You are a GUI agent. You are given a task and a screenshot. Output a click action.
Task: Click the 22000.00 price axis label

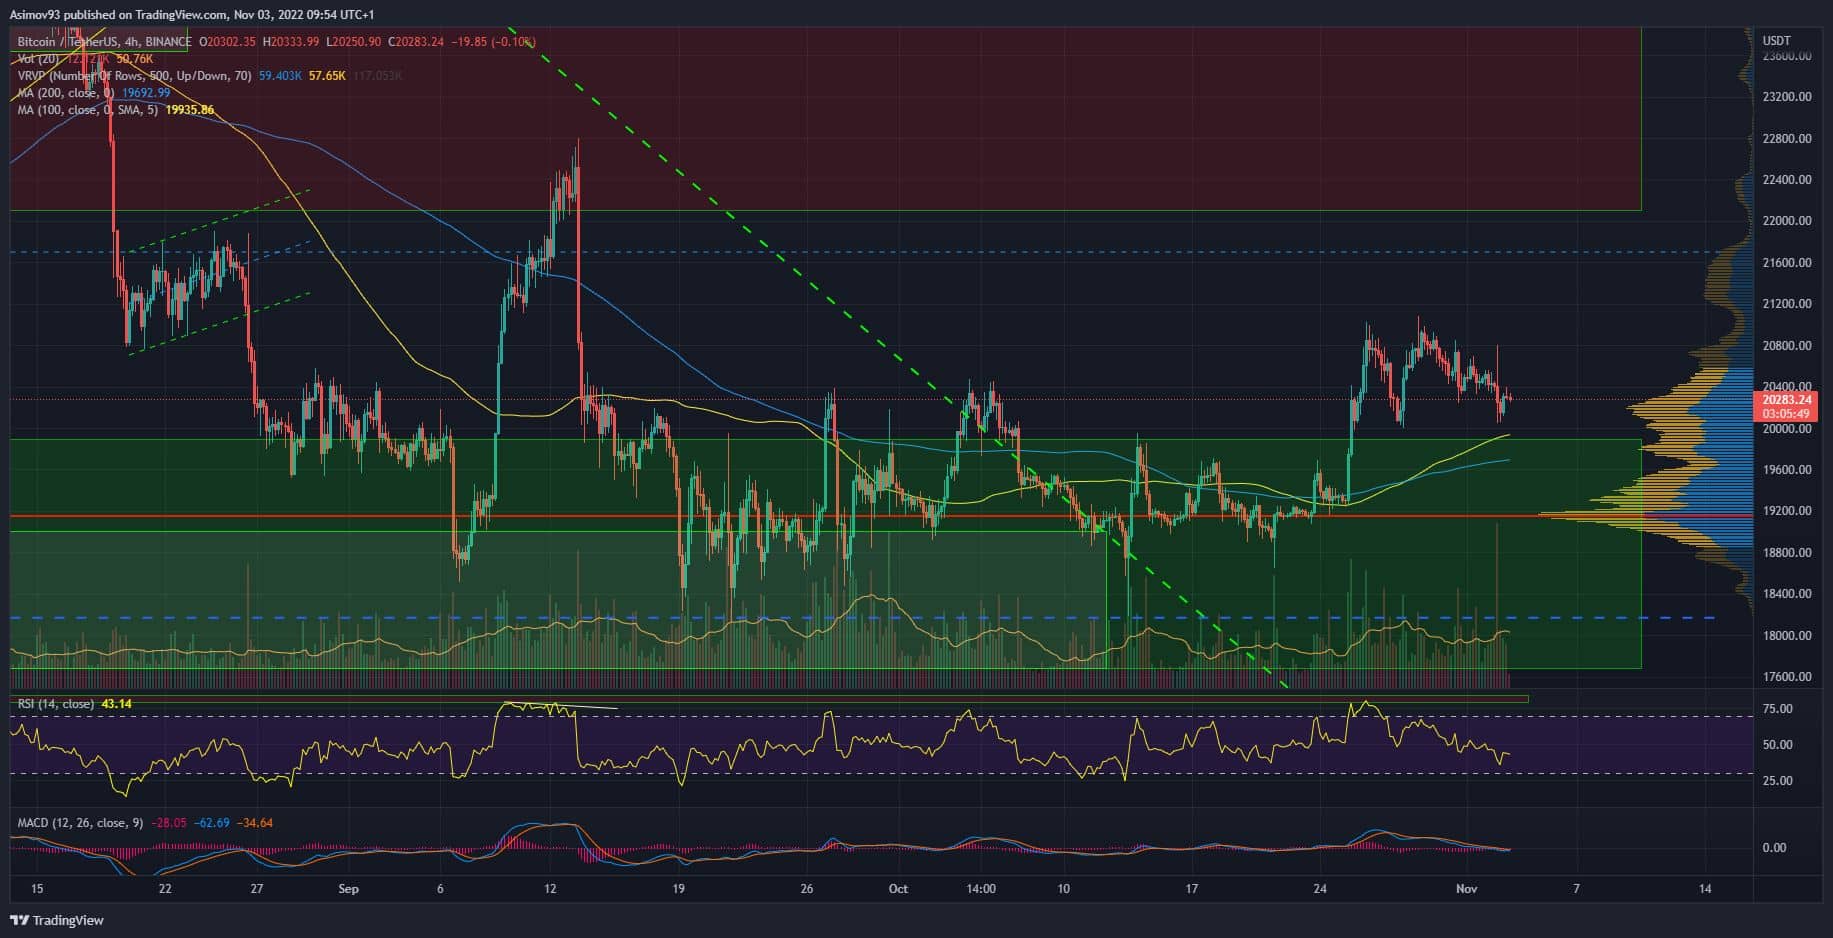click(1787, 221)
